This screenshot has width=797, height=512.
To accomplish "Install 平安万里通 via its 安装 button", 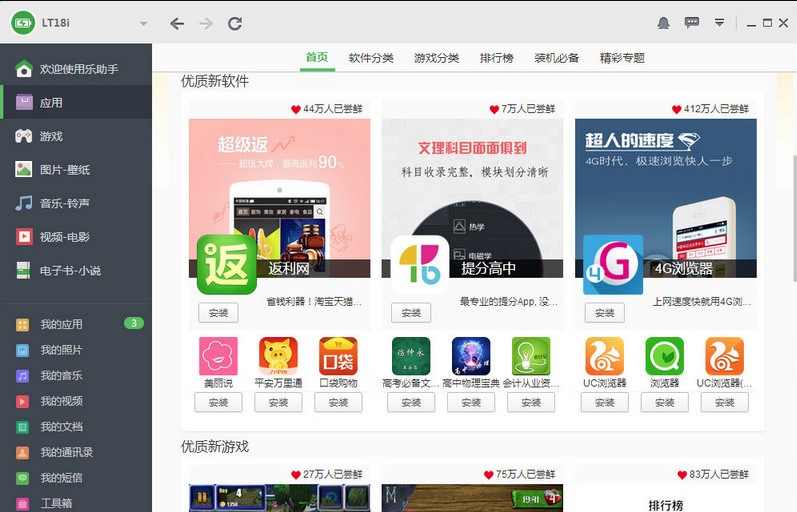I will (x=278, y=403).
